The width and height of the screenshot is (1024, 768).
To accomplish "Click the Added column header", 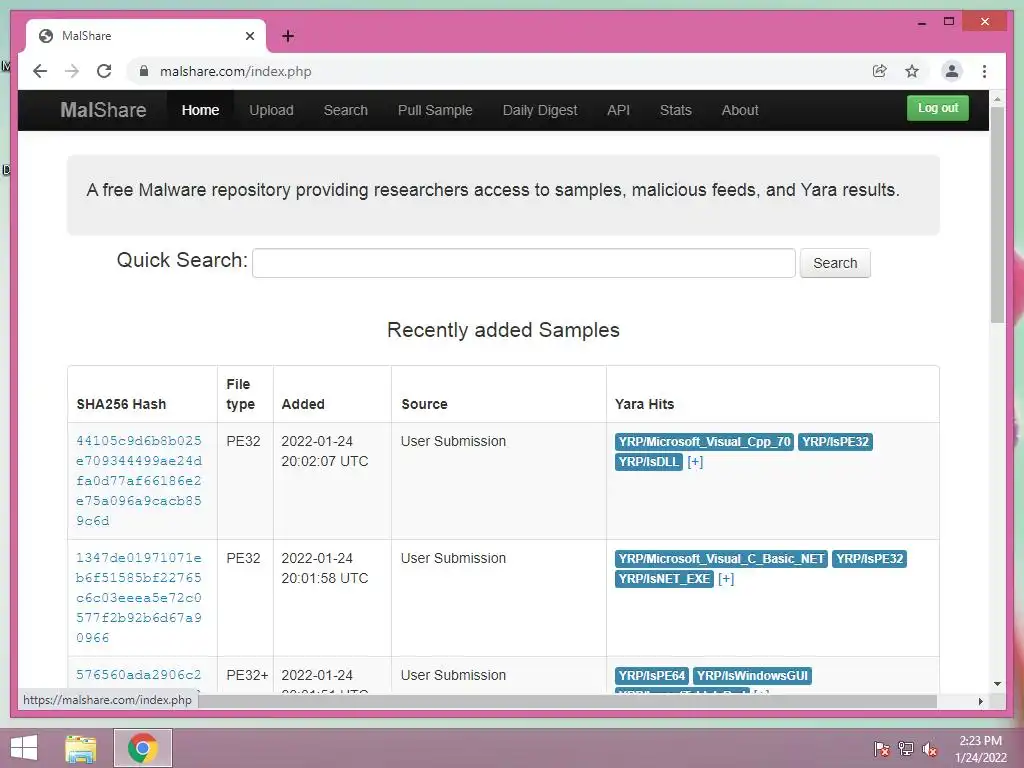I will (x=303, y=404).
